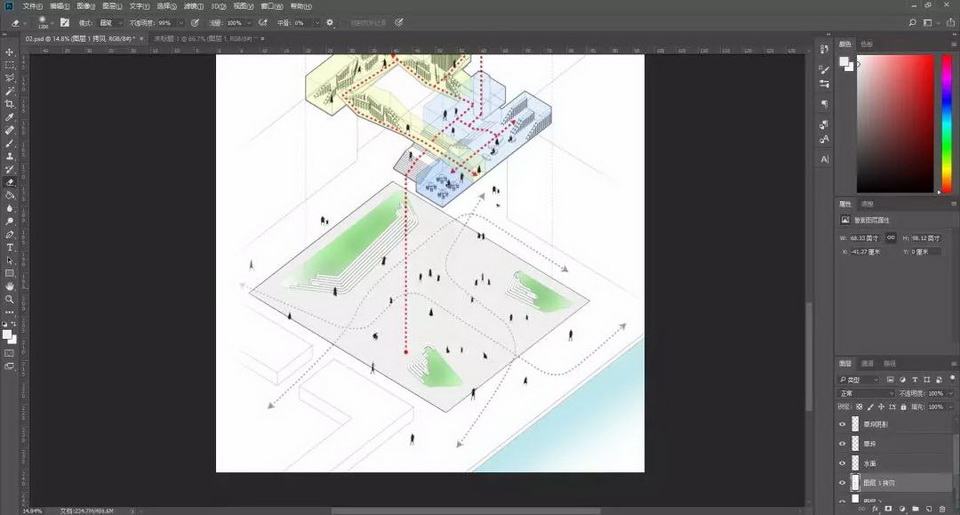Hide the 水面 layer
960x515 pixels.
click(842, 463)
